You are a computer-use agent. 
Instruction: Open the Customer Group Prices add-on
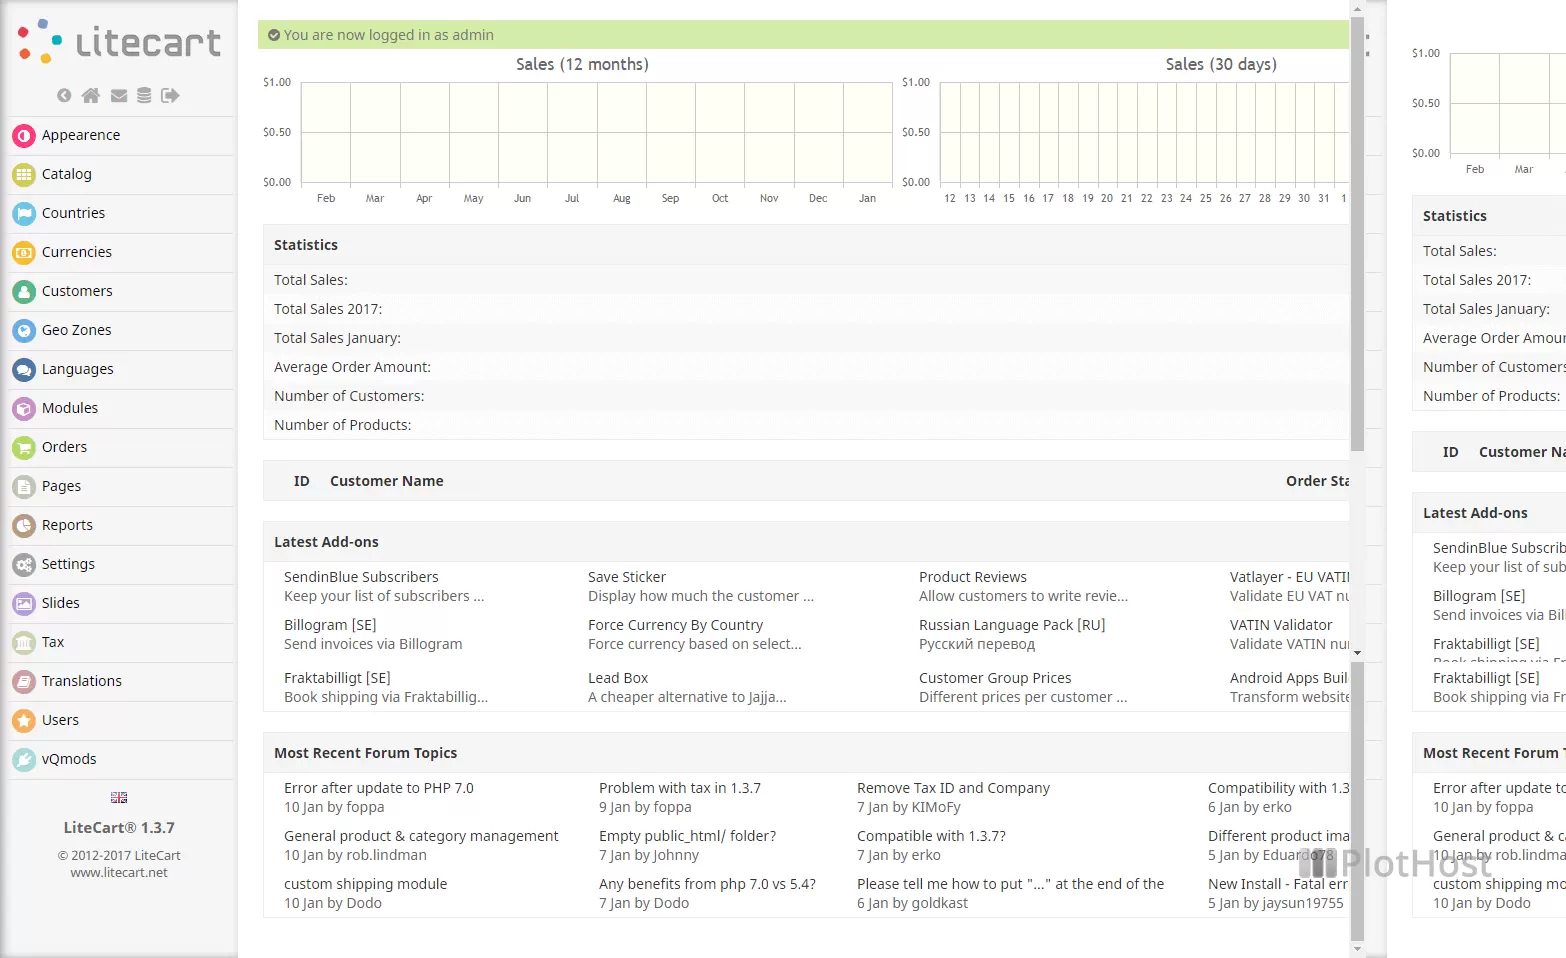[x=995, y=678]
